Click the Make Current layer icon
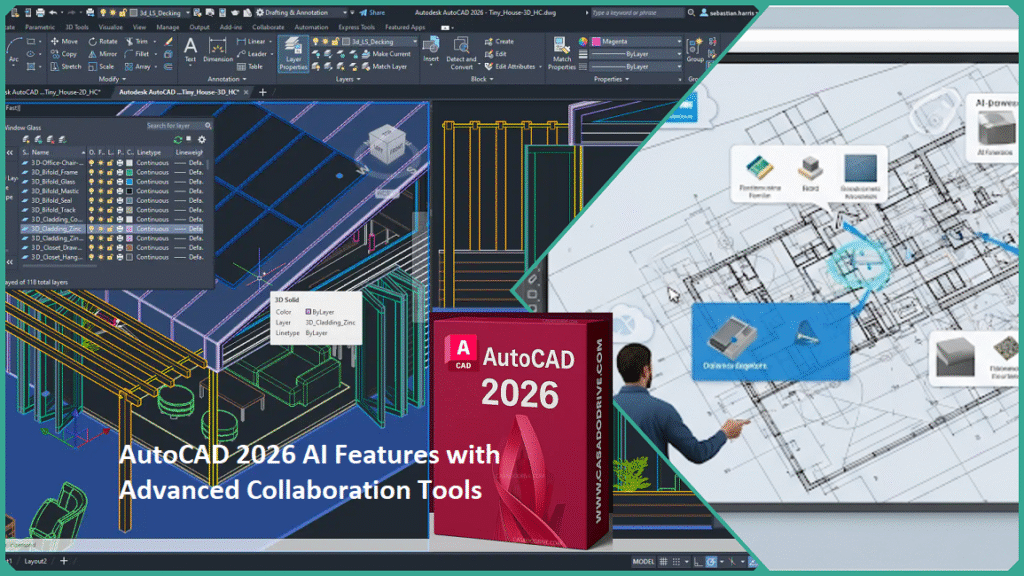Viewport: 1024px width, 576px height. click(385, 54)
